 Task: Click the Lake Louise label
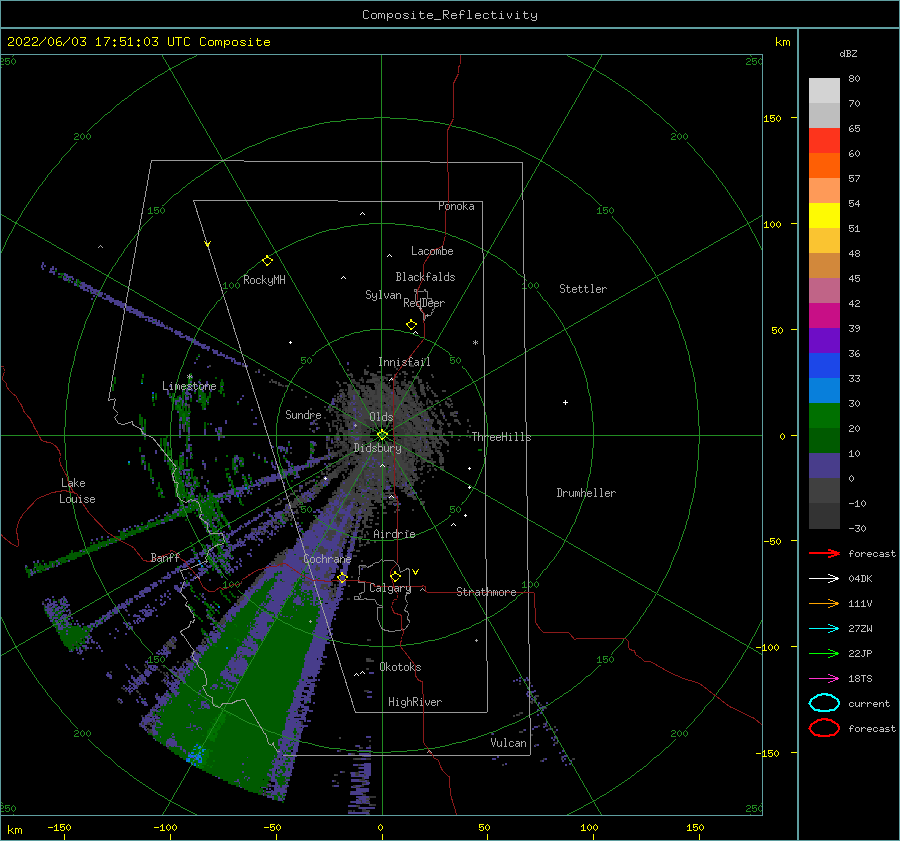pos(77,491)
